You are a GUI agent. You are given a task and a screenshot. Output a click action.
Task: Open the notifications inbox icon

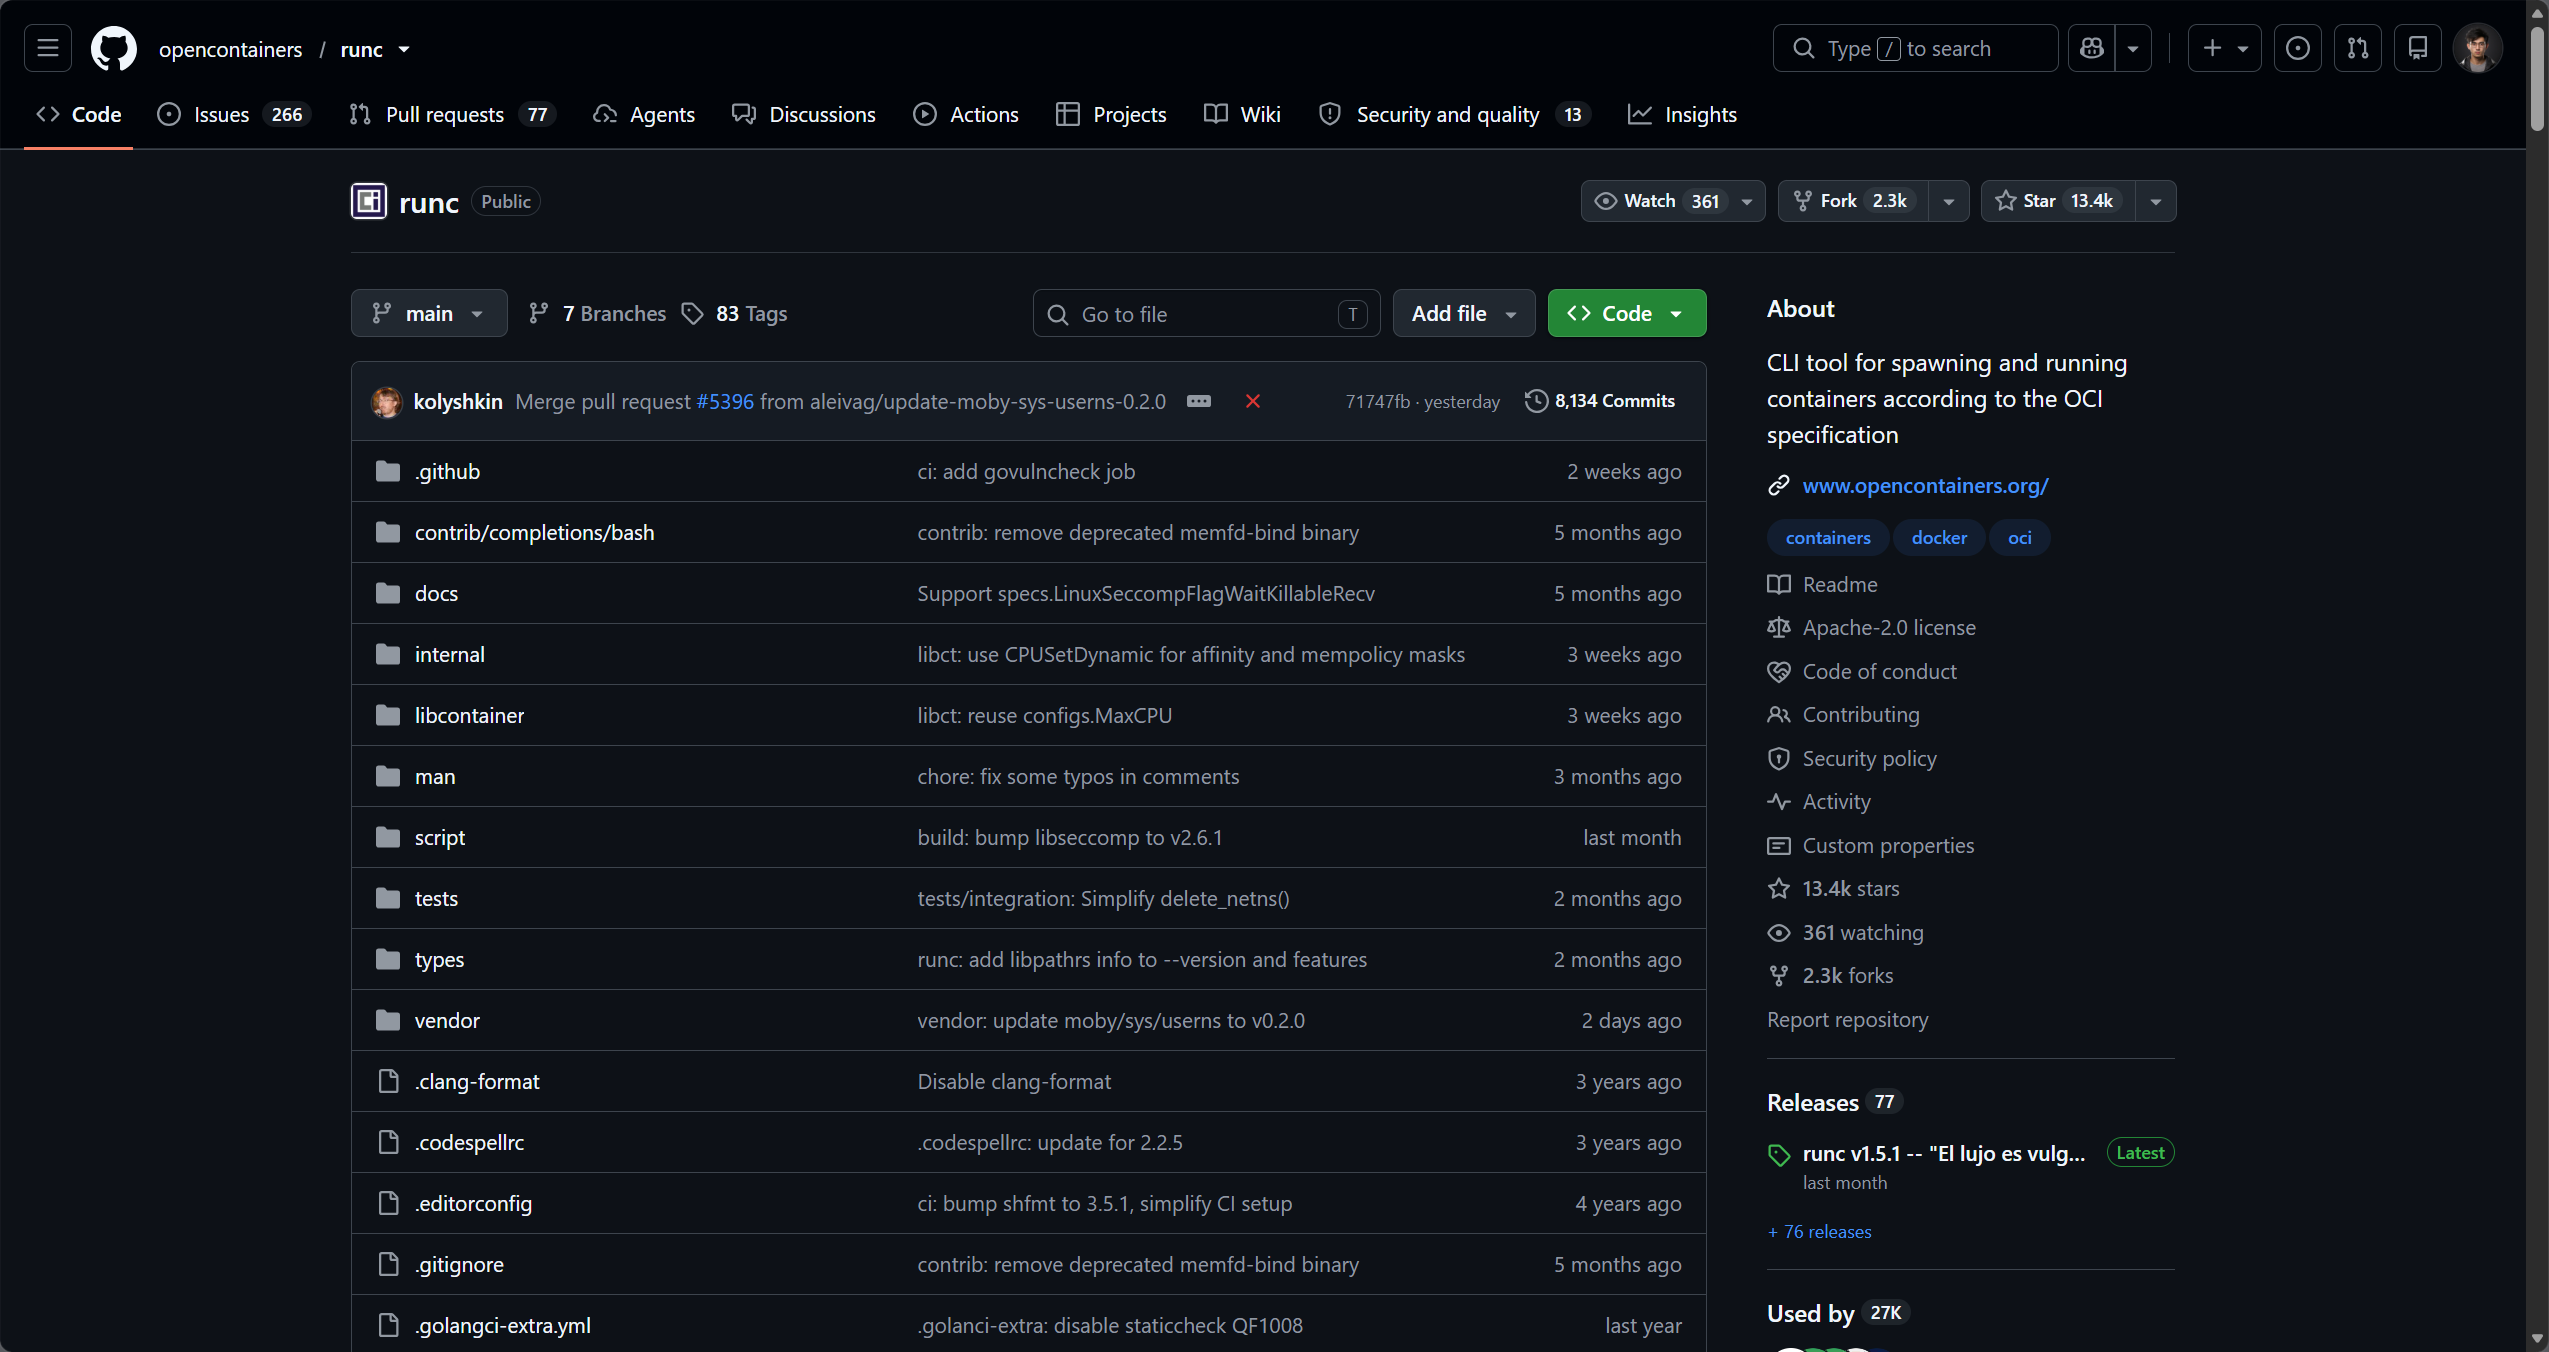2418,48
